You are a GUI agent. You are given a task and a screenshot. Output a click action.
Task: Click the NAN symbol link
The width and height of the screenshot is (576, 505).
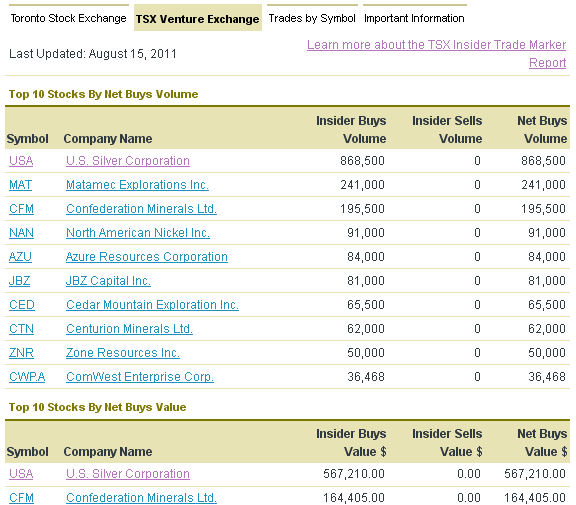[x=21, y=233]
